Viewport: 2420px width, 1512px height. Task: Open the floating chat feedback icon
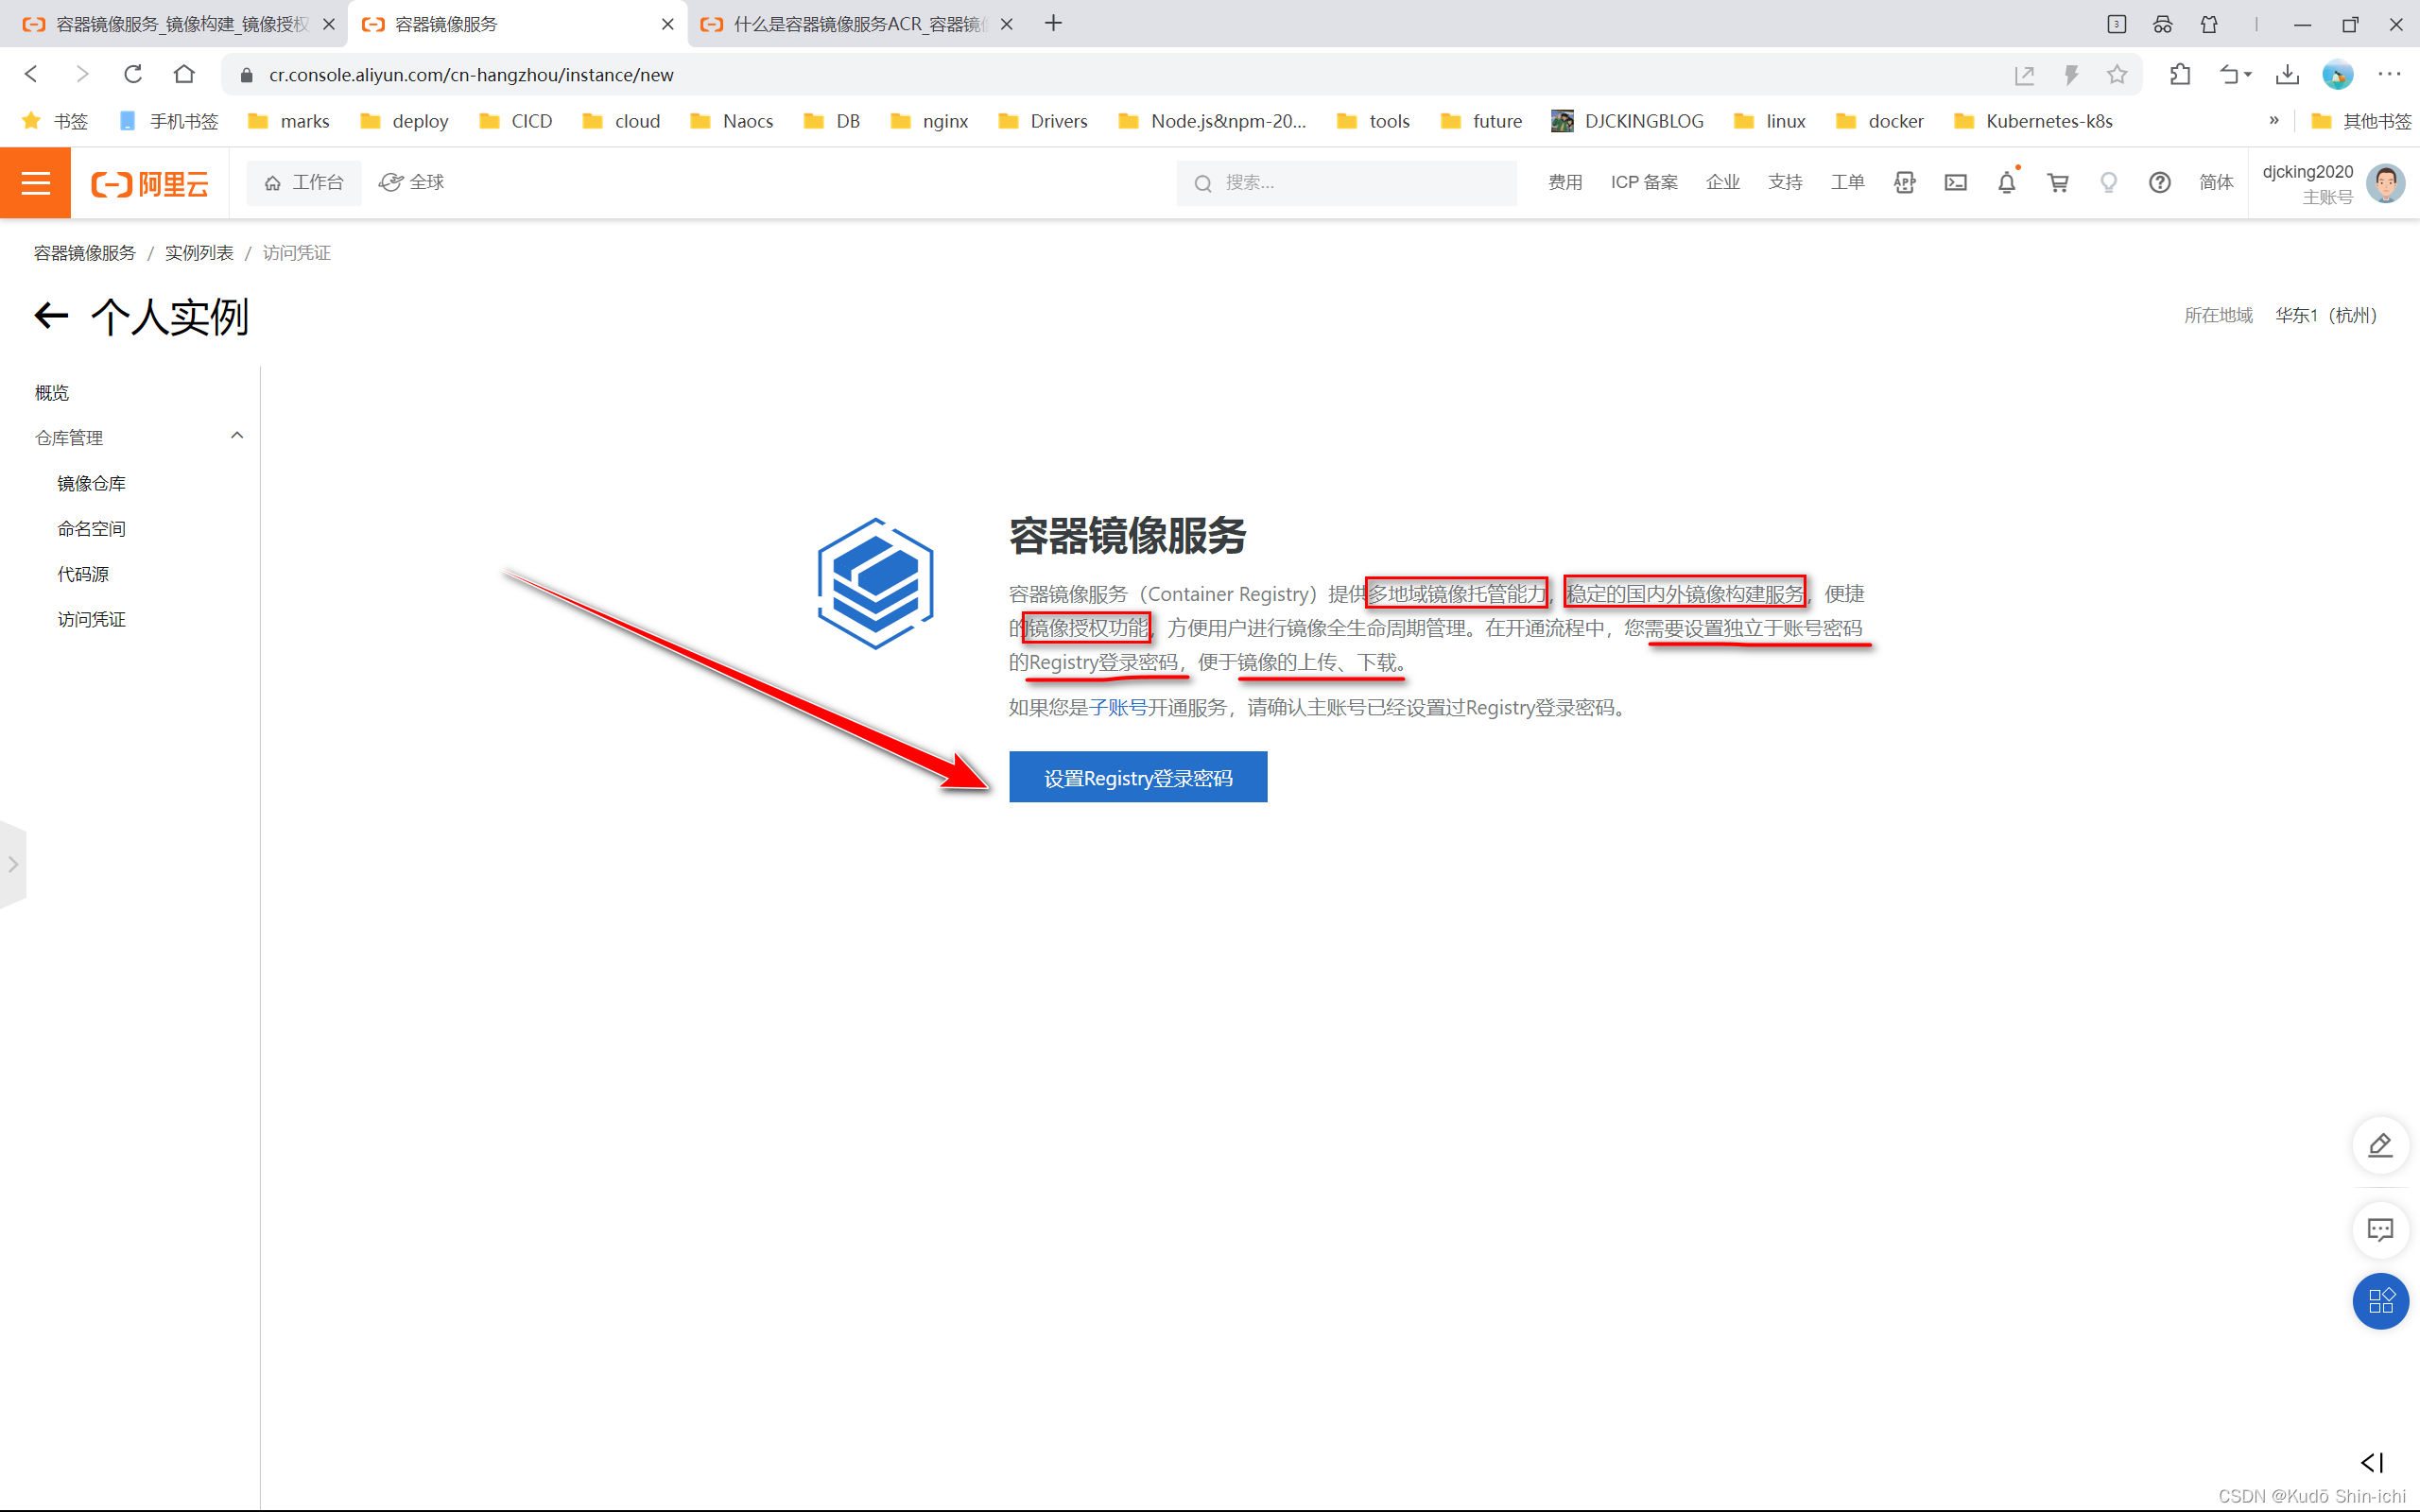(x=2380, y=1230)
